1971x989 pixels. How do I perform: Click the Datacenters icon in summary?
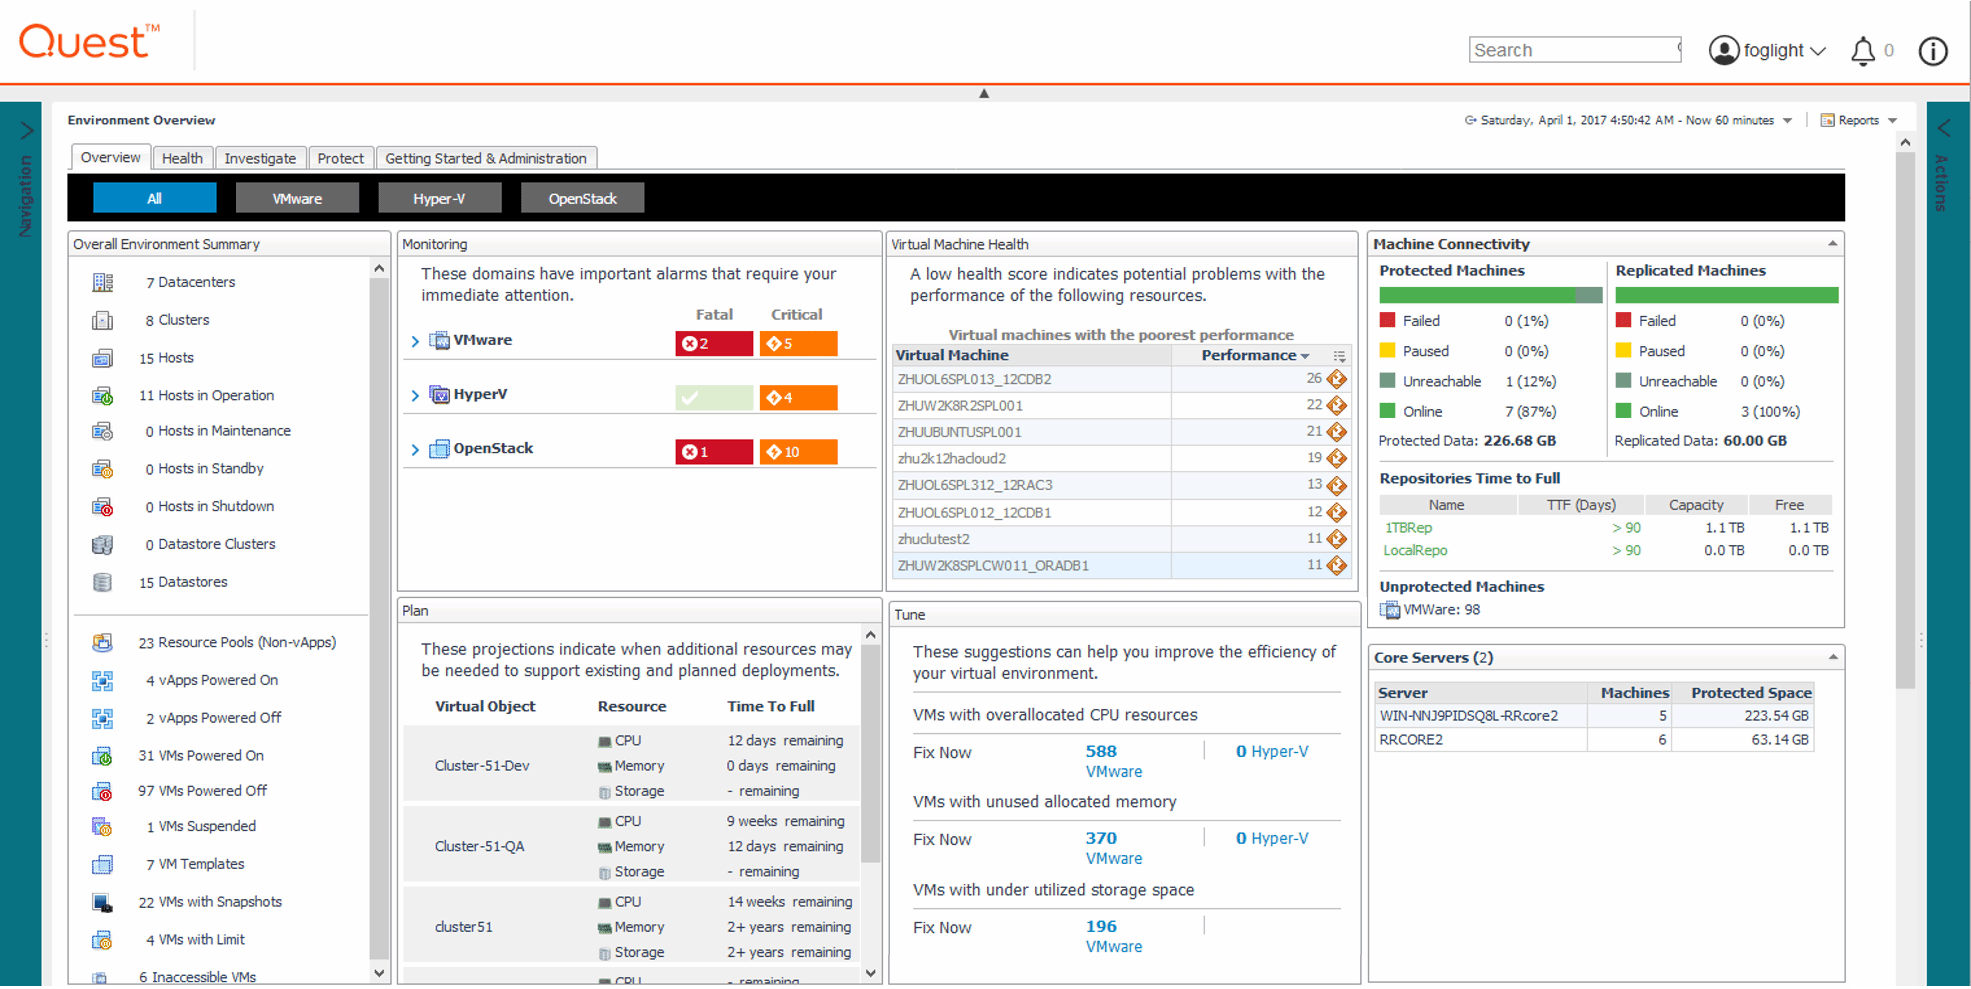point(102,283)
